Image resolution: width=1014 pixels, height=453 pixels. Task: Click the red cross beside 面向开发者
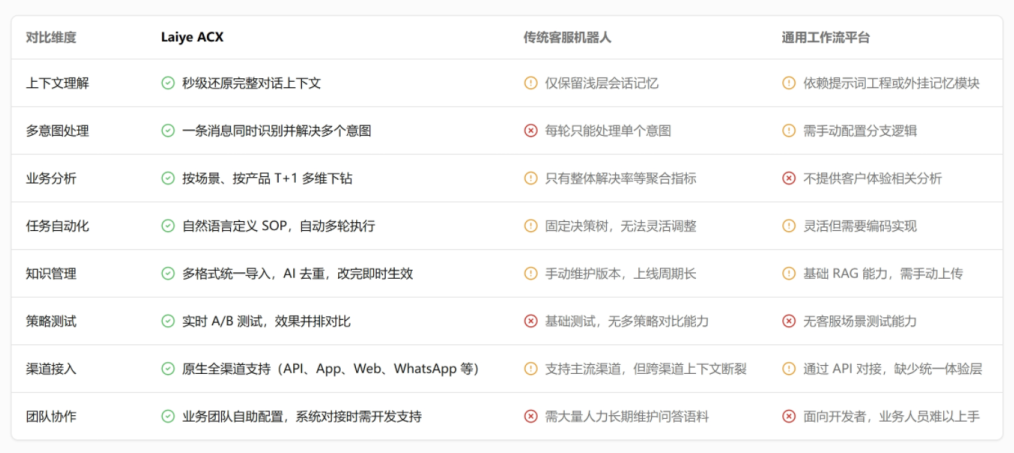click(789, 416)
